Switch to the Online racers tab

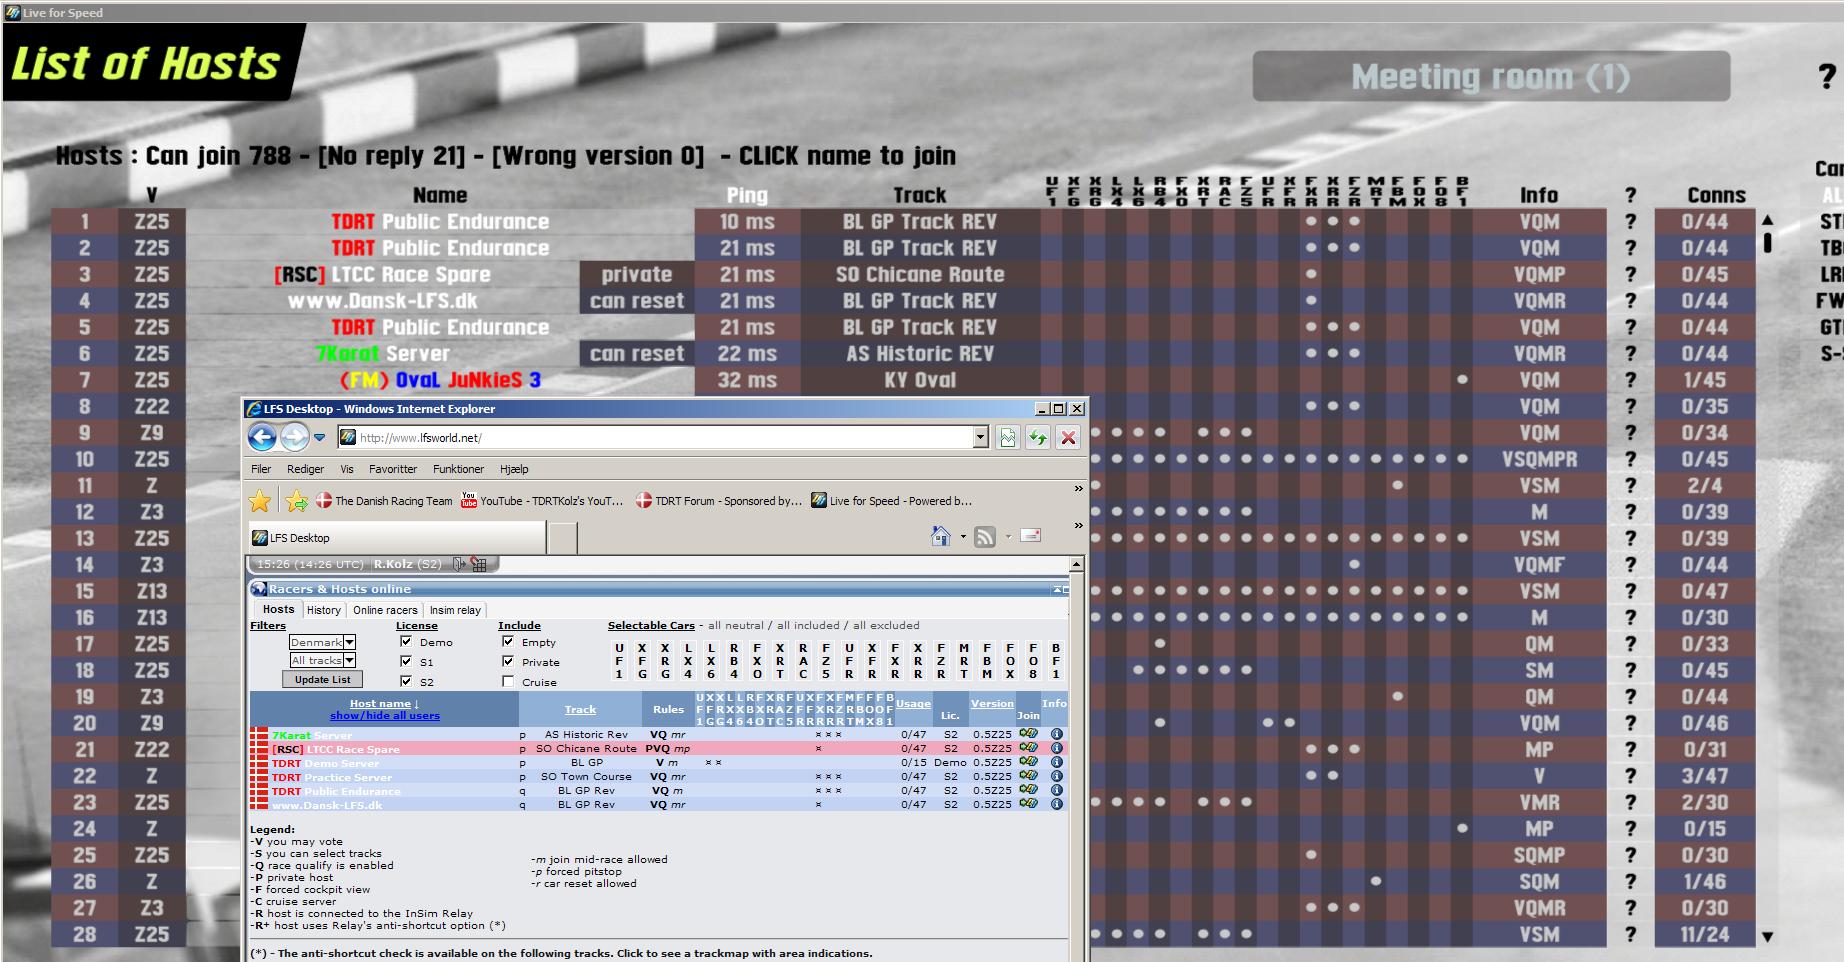(x=385, y=610)
